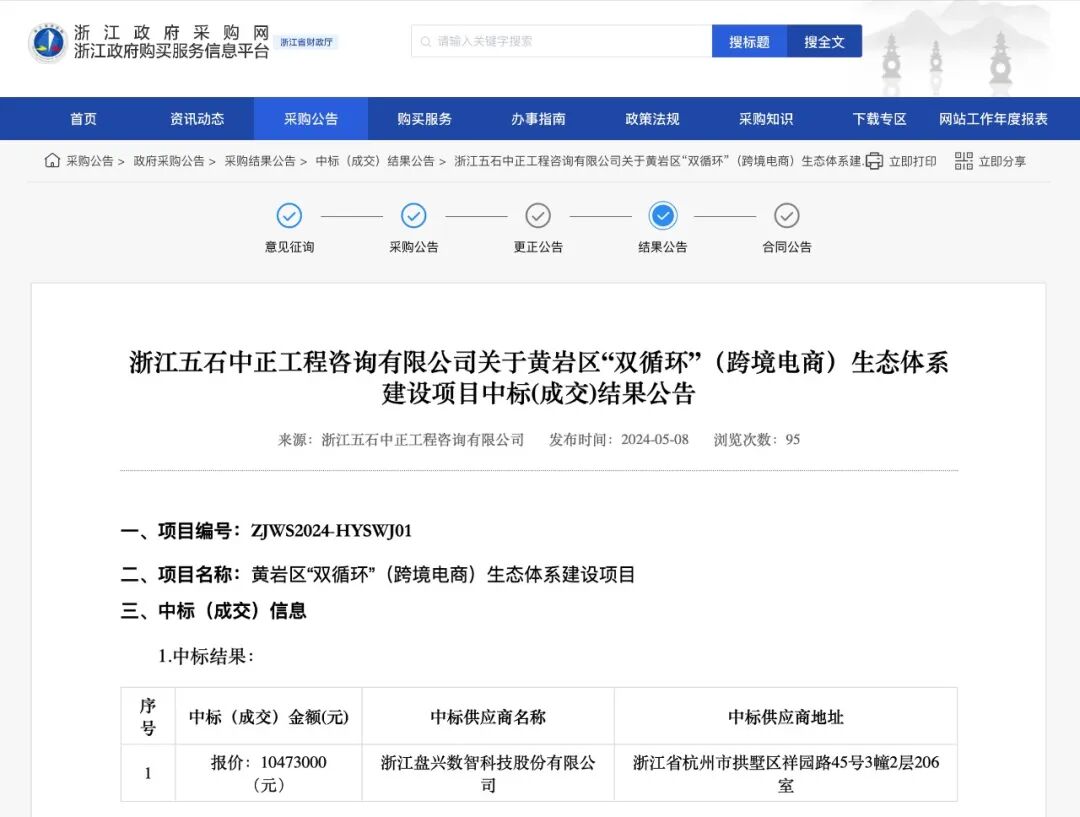Click the 中标（成交）金额(元) table header
The height and width of the screenshot is (817, 1080).
pyautogui.click(x=269, y=717)
